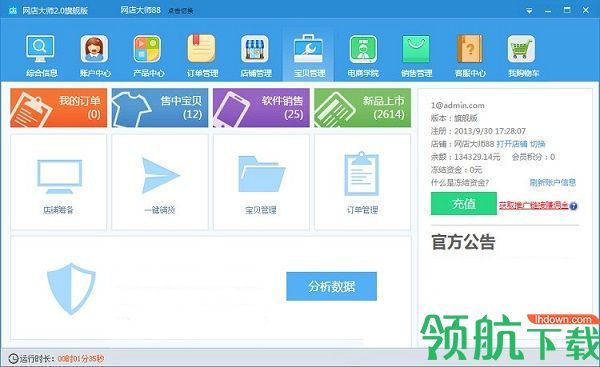
Task: Open the title bar dropdown menu arrow
Action: (529, 11)
